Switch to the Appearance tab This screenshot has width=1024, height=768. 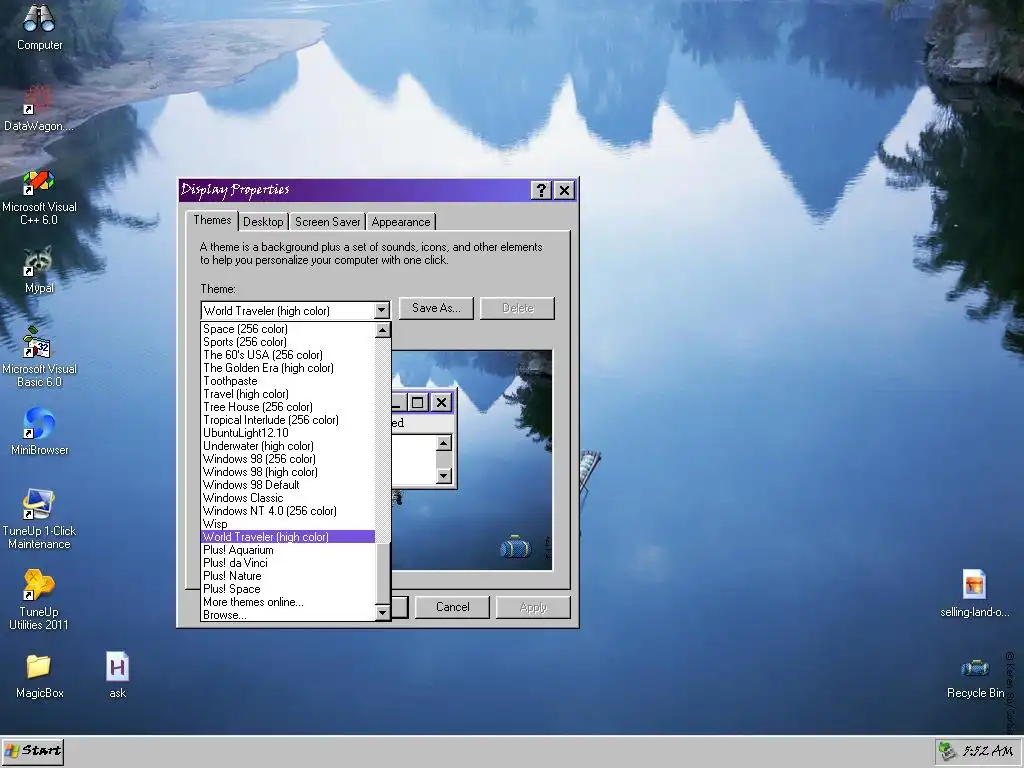(401, 222)
